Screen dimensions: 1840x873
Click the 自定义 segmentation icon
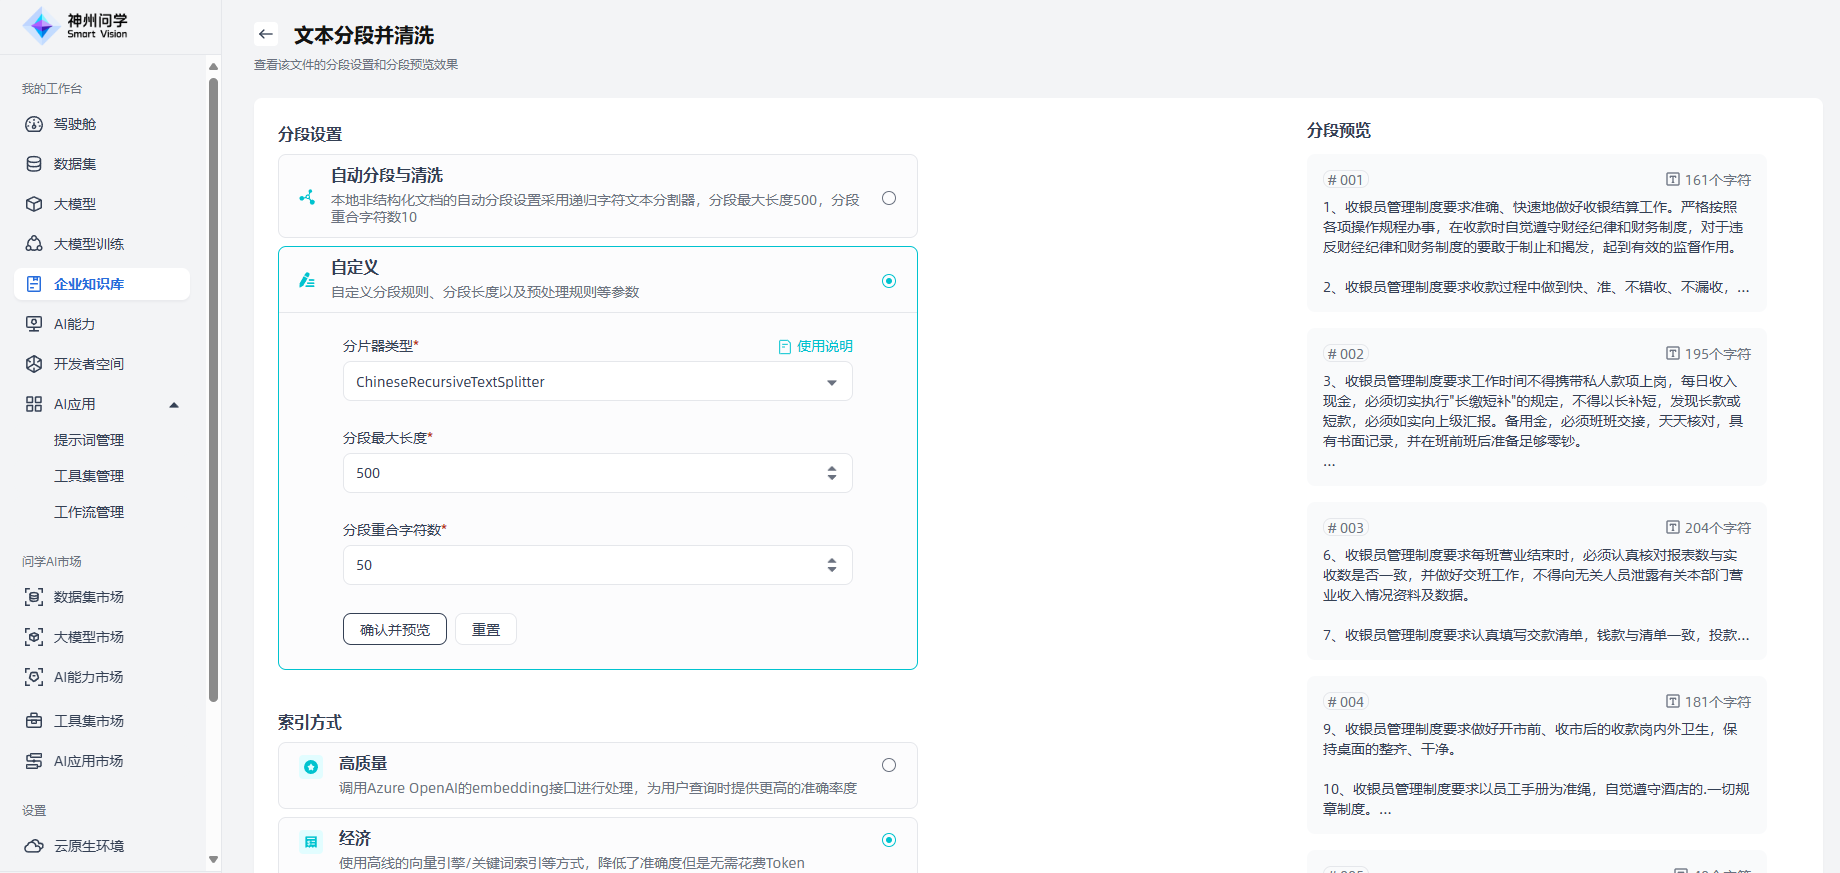click(x=307, y=280)
